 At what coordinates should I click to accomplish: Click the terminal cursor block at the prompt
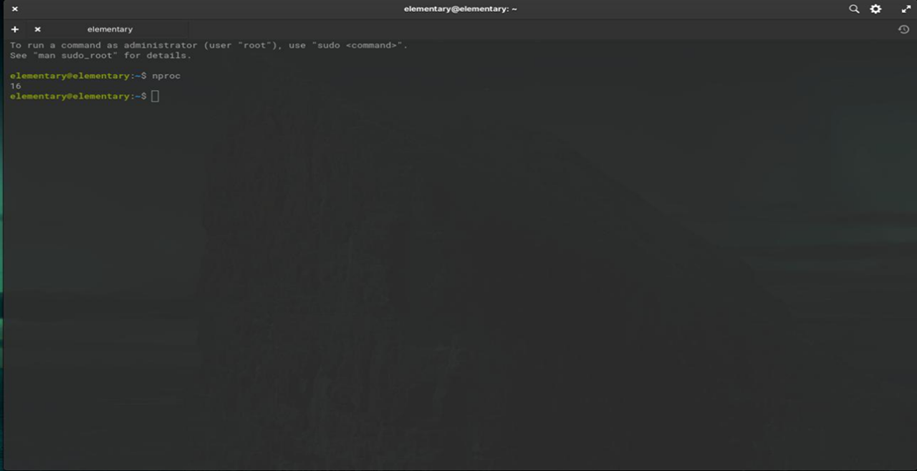click(155, 96)
